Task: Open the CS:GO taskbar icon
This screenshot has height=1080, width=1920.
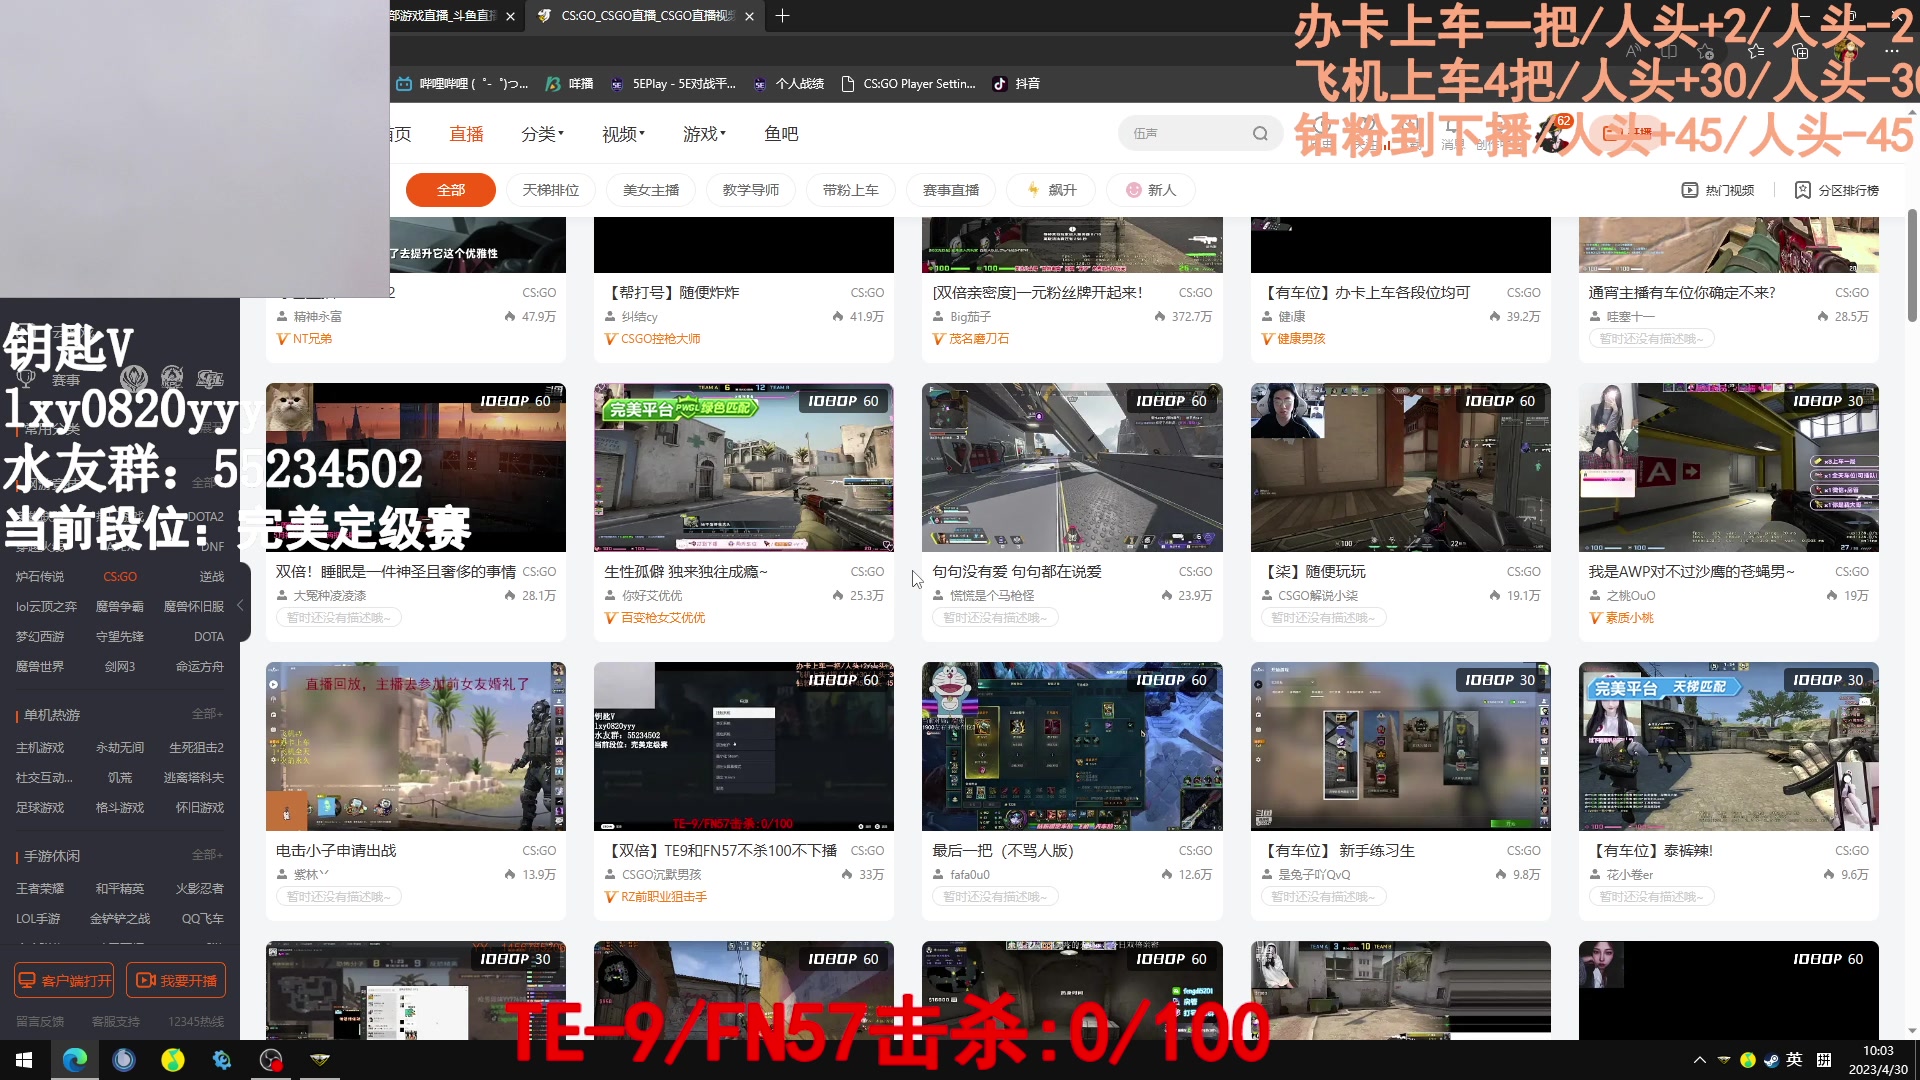Action: pos(320,1060)
